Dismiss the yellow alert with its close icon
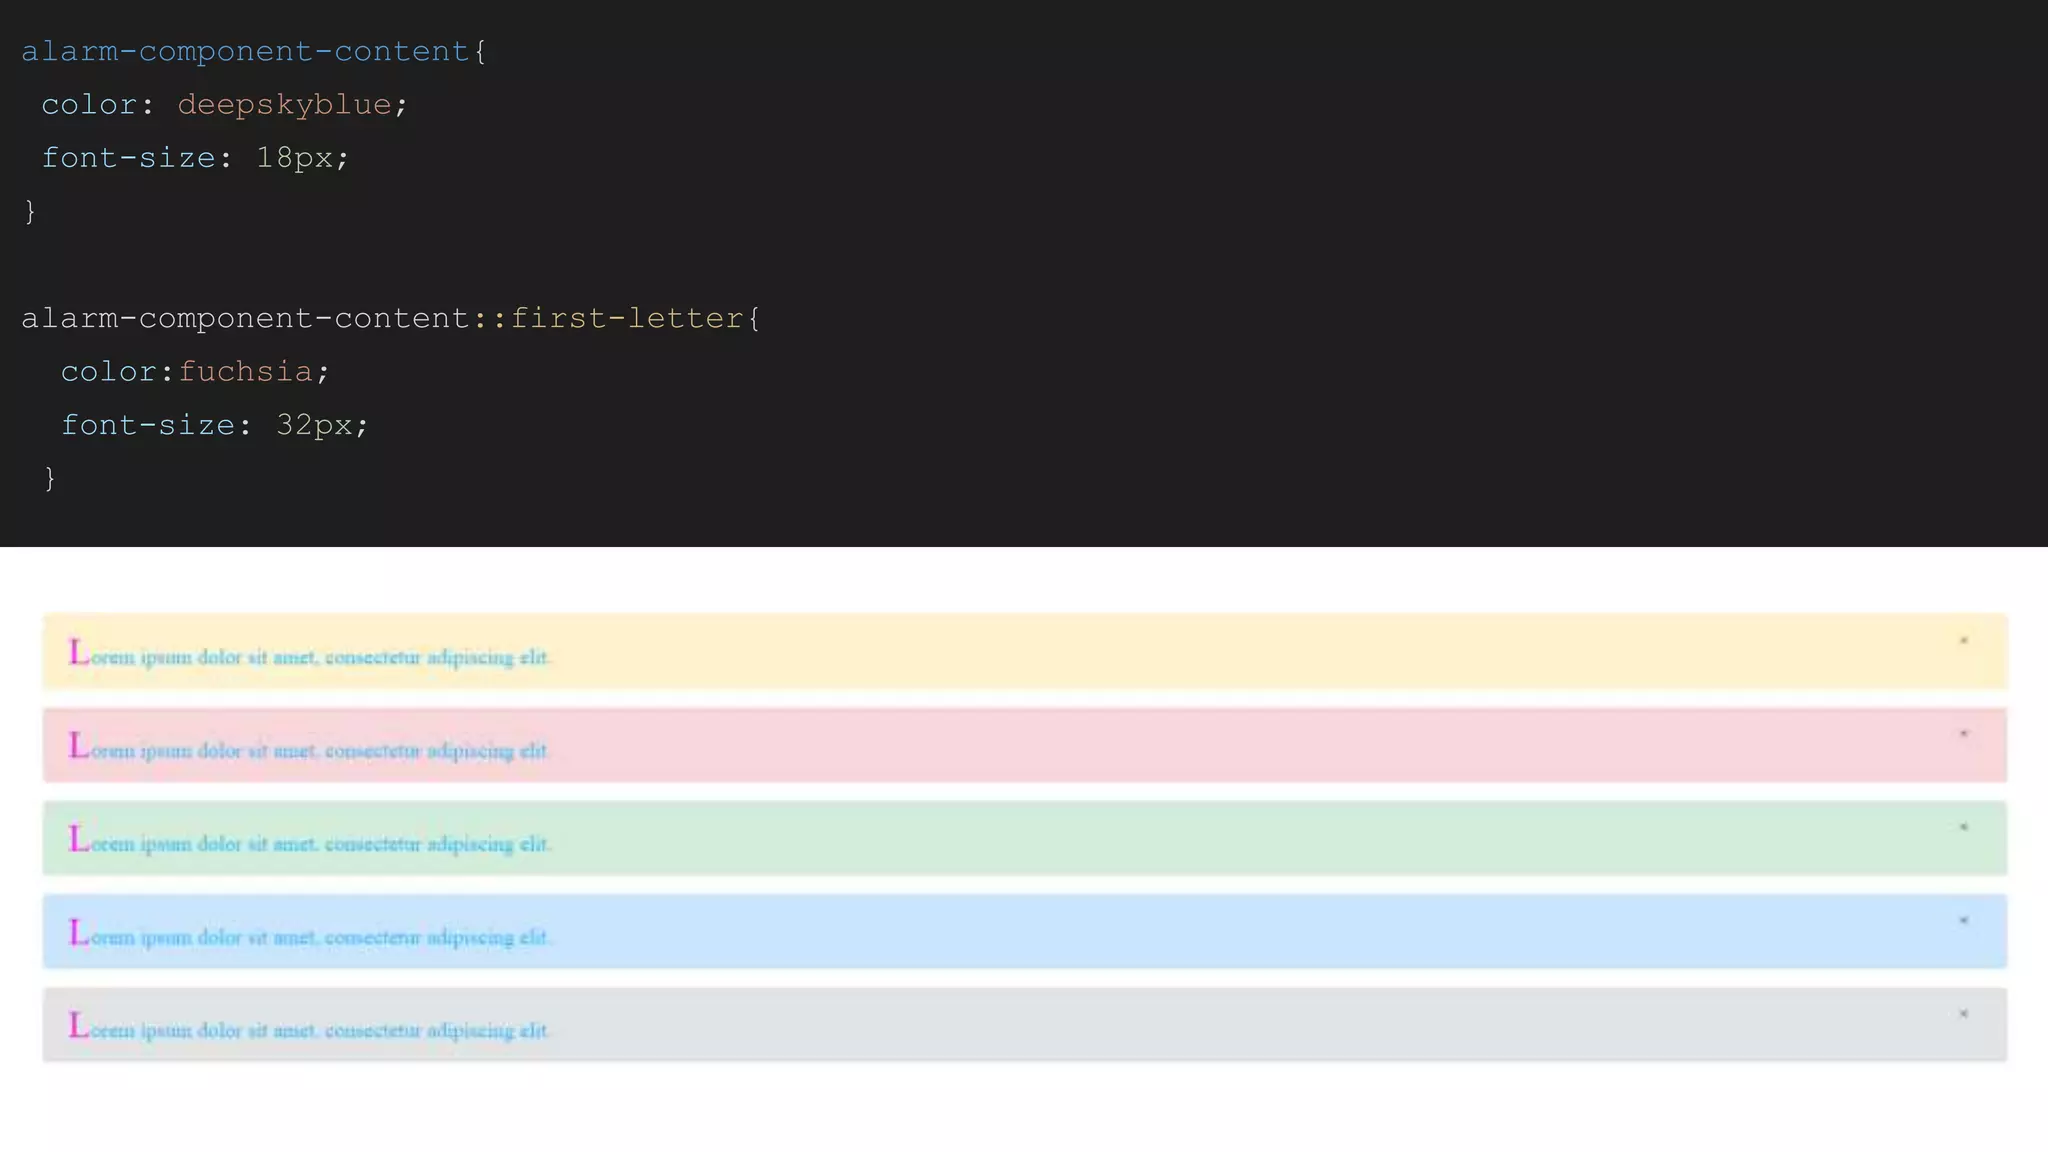This screenshot has height=1152, width=2048. 1963,641
